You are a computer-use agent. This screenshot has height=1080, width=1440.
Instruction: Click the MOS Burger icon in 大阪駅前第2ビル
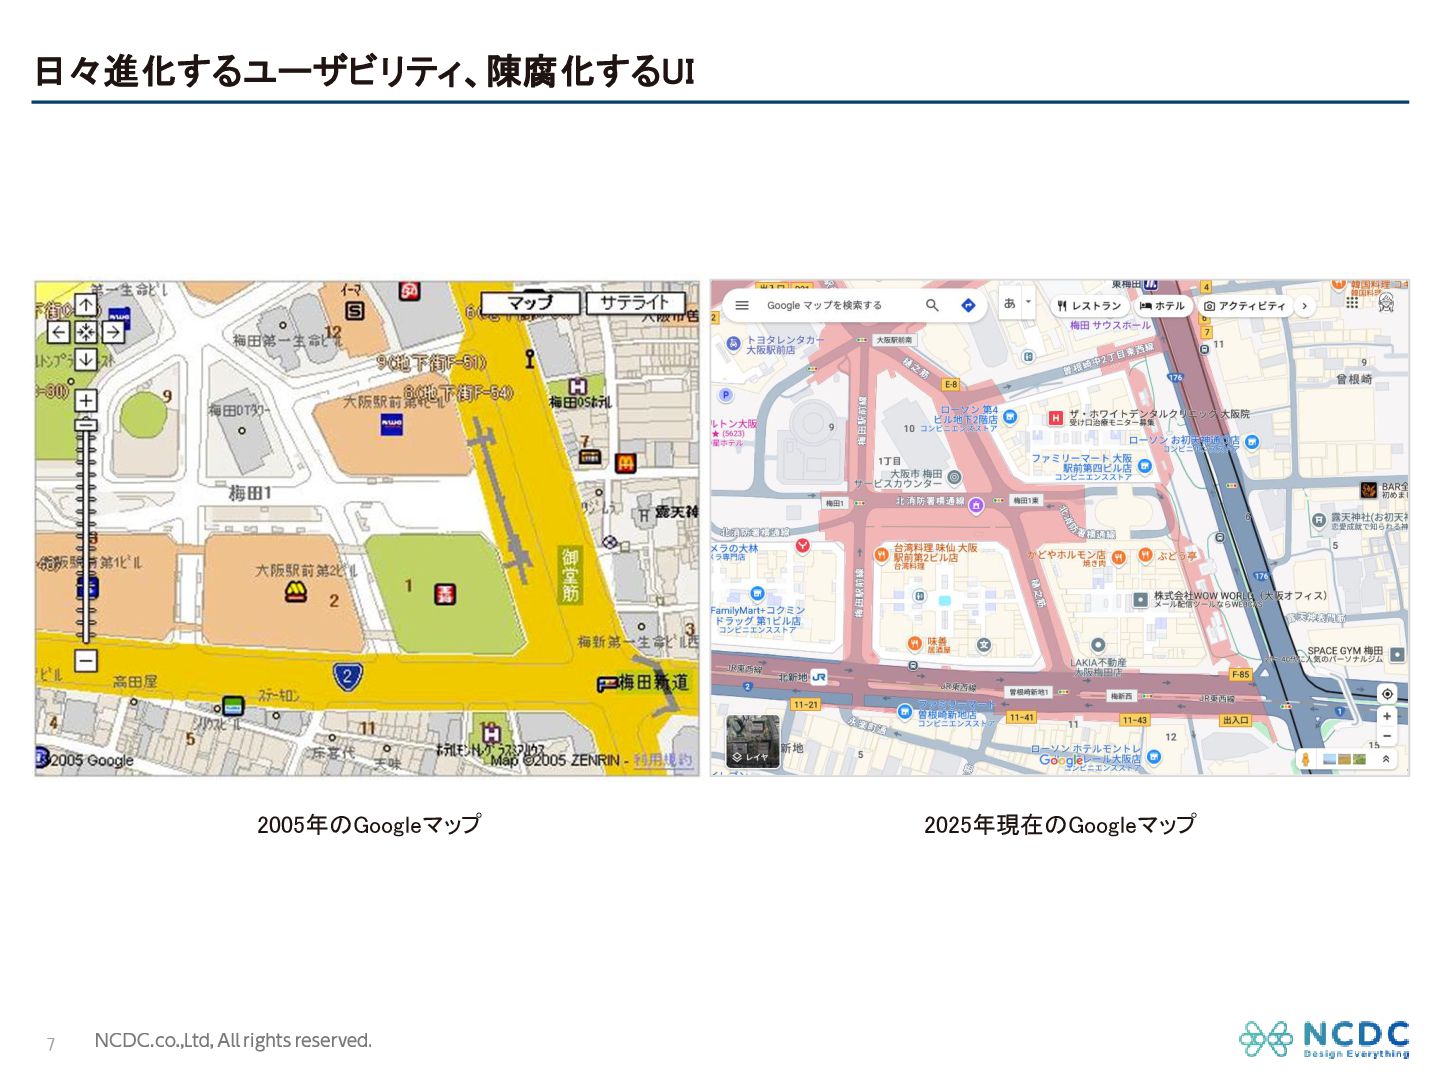pos(295,592)
